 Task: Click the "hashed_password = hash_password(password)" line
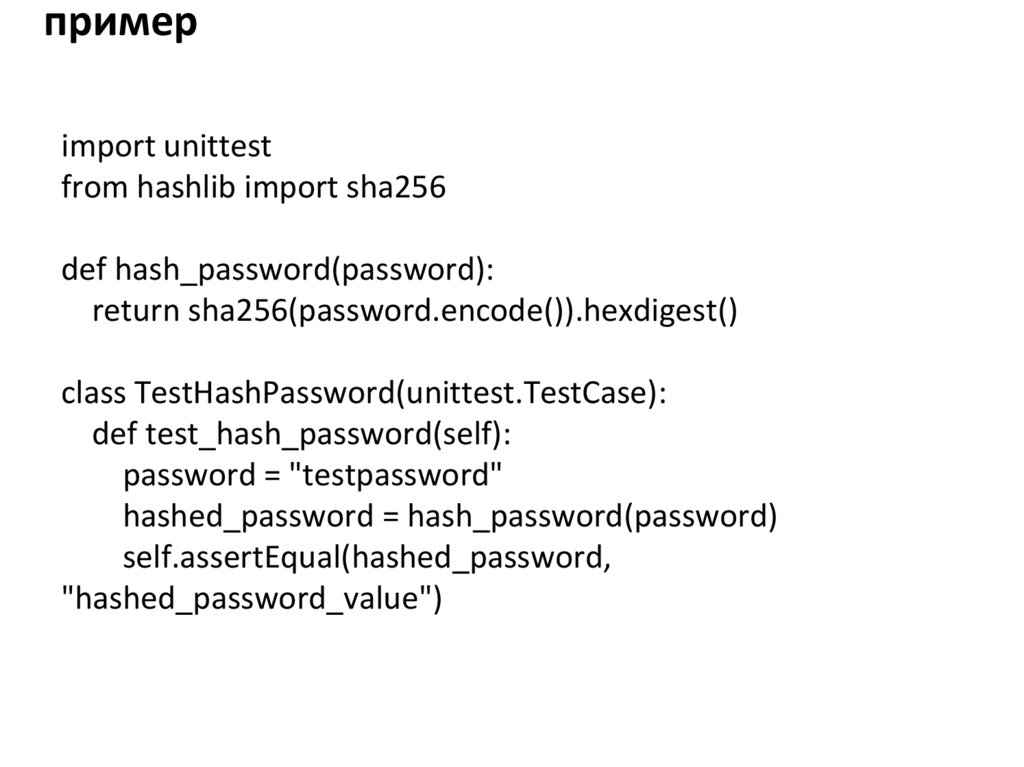tap(450, 517)
